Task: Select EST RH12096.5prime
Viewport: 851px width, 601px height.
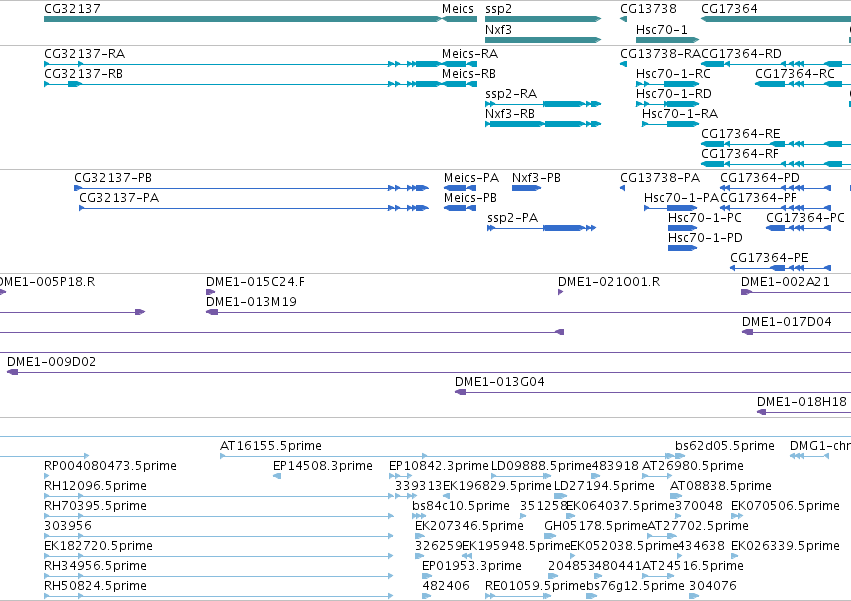Action: pyautogui.click(x=95, y=486)
